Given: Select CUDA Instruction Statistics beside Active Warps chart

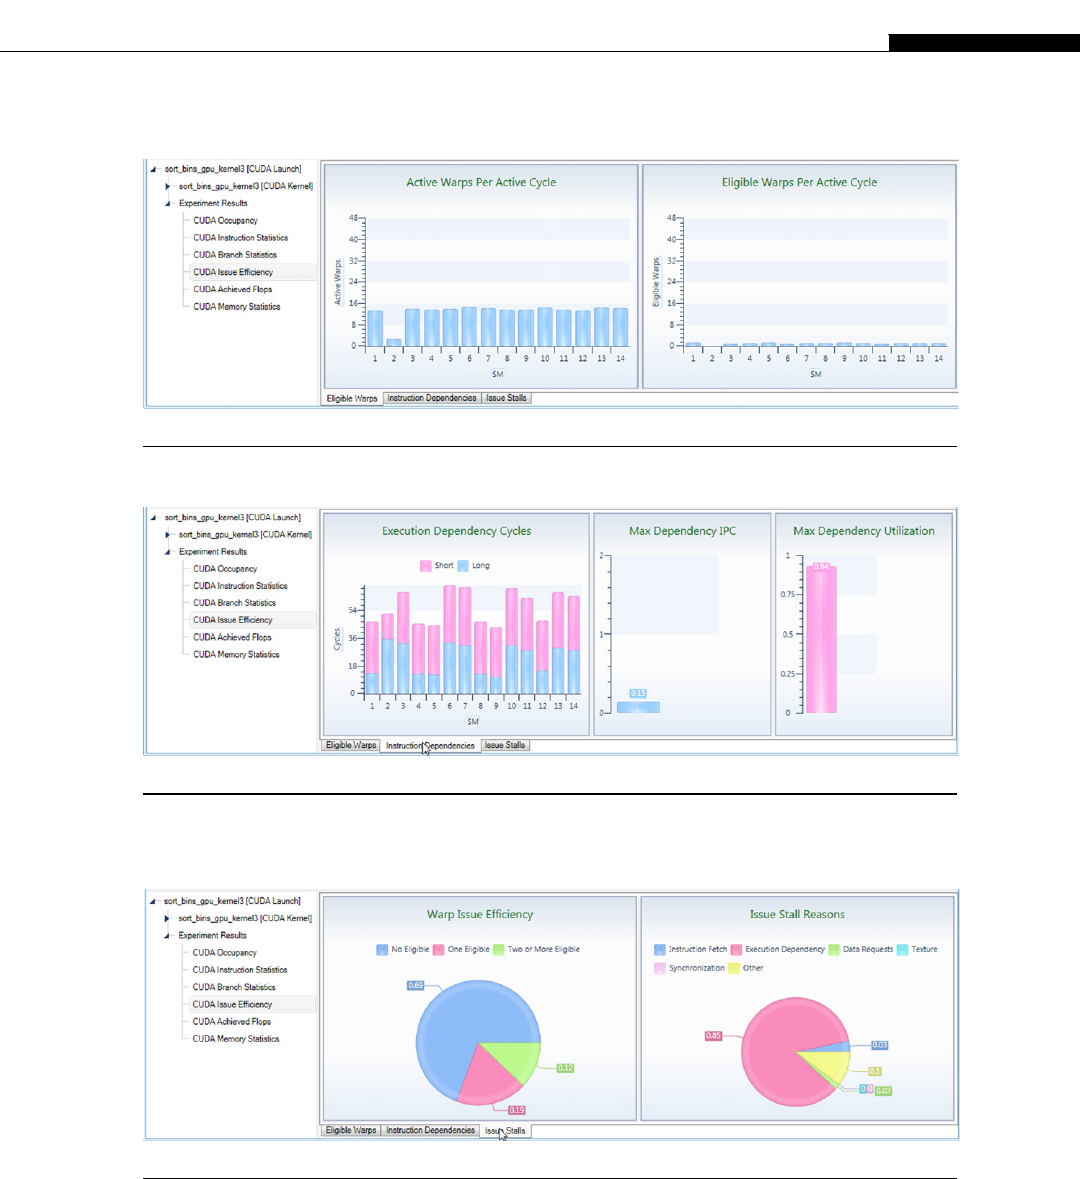Looking at the screenshot, I should pyautogui.click(x=240, y=238).
